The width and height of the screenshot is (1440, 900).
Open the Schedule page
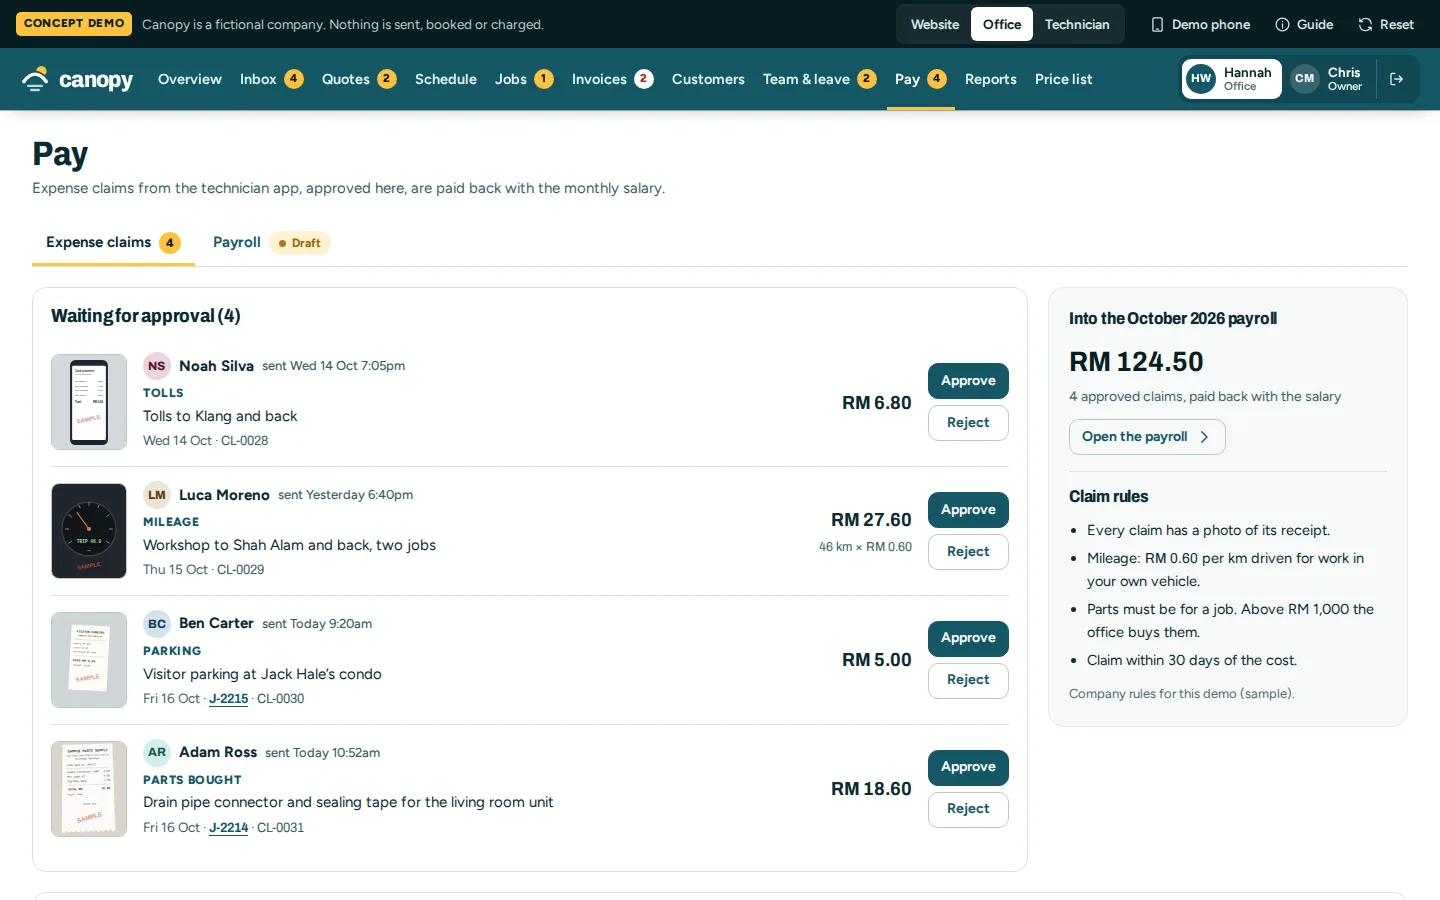(446, 79)
